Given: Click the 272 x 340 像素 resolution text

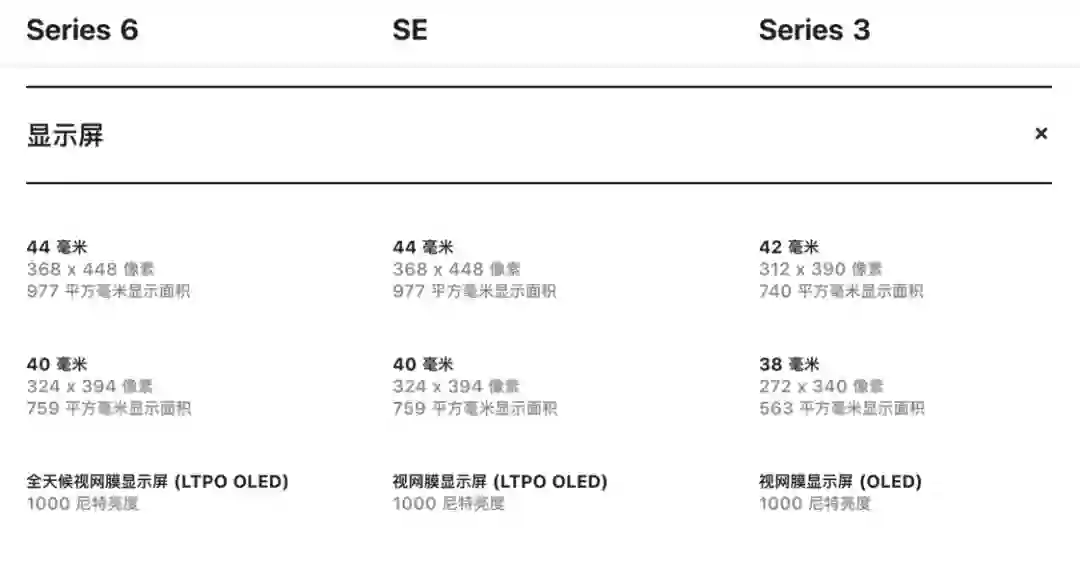Looking at the screenshot, I should click(x=821, y=386).
